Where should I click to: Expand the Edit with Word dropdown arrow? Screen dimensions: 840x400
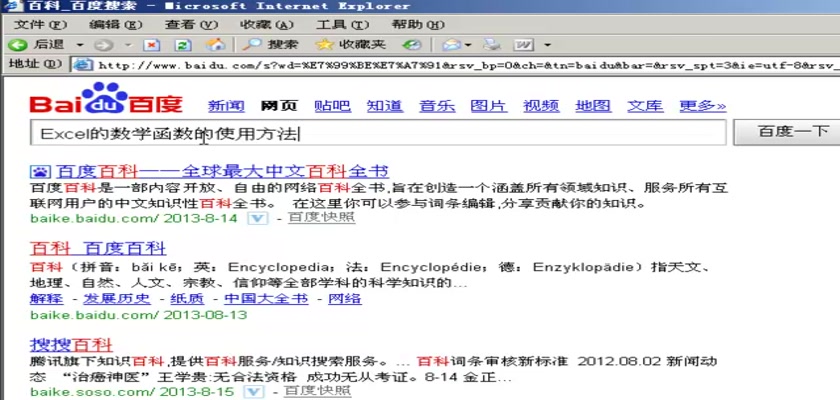[547, 45]
